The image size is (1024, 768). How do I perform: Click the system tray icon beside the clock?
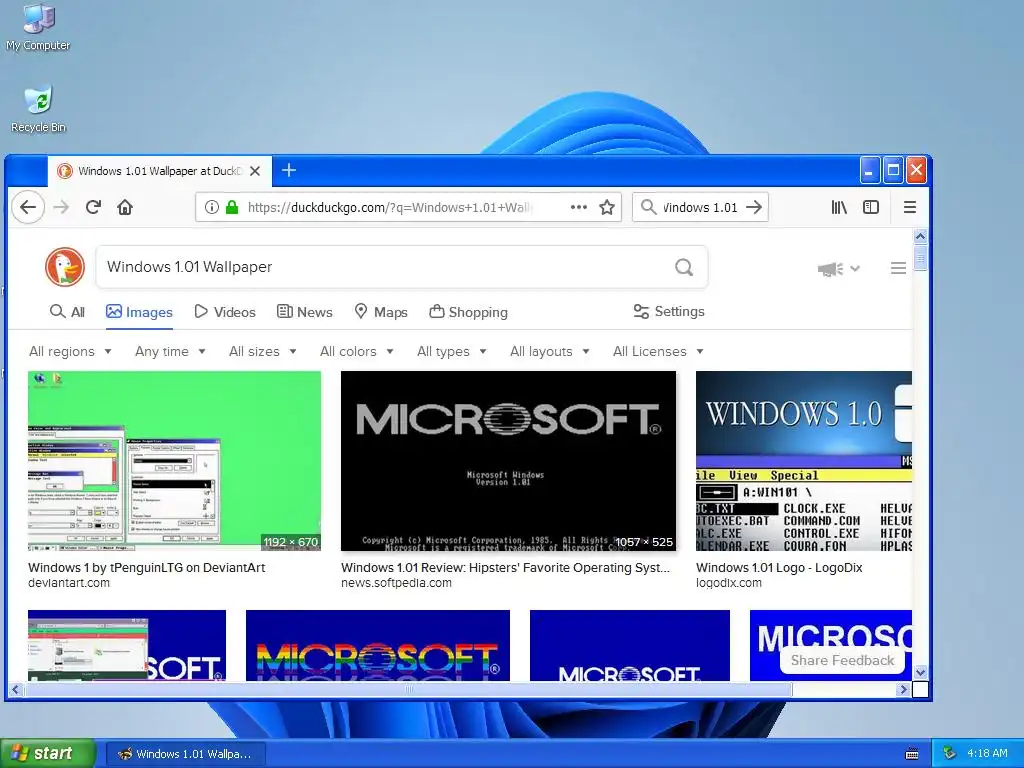(x=950, y=754)
